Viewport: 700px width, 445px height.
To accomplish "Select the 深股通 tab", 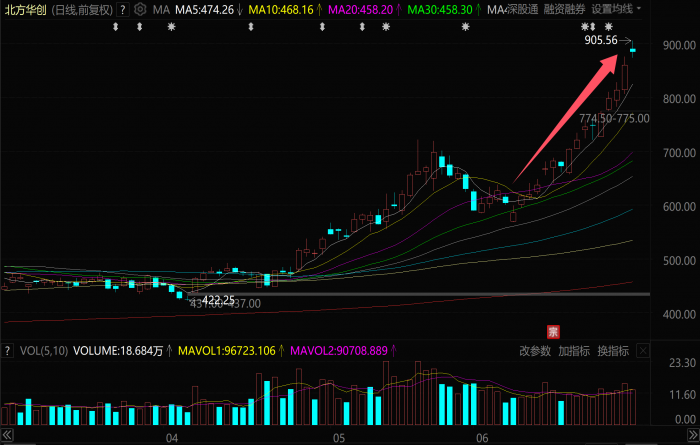I will [x=523, y=9].
